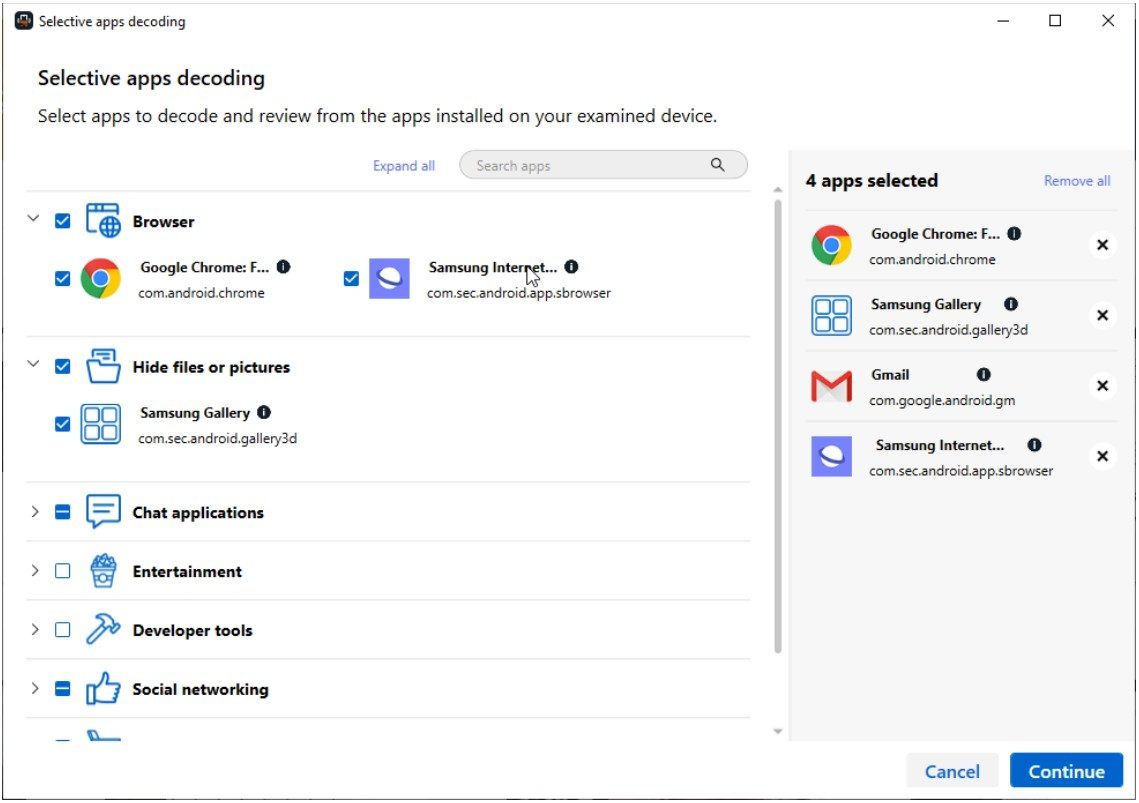Click the com.android.chrome text in Browser group
The height and width of the screenshot is (803, 1139).
tap(201, 293)
